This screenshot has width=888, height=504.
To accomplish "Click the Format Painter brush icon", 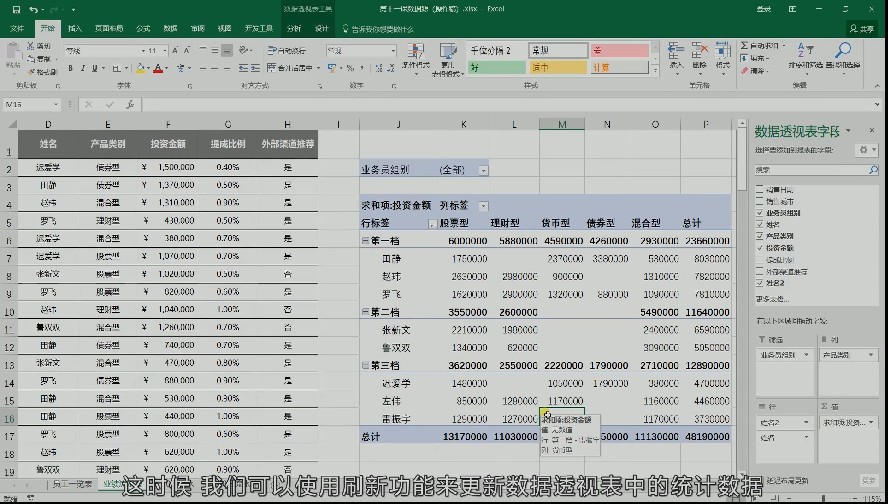I will tap(31, 72).
